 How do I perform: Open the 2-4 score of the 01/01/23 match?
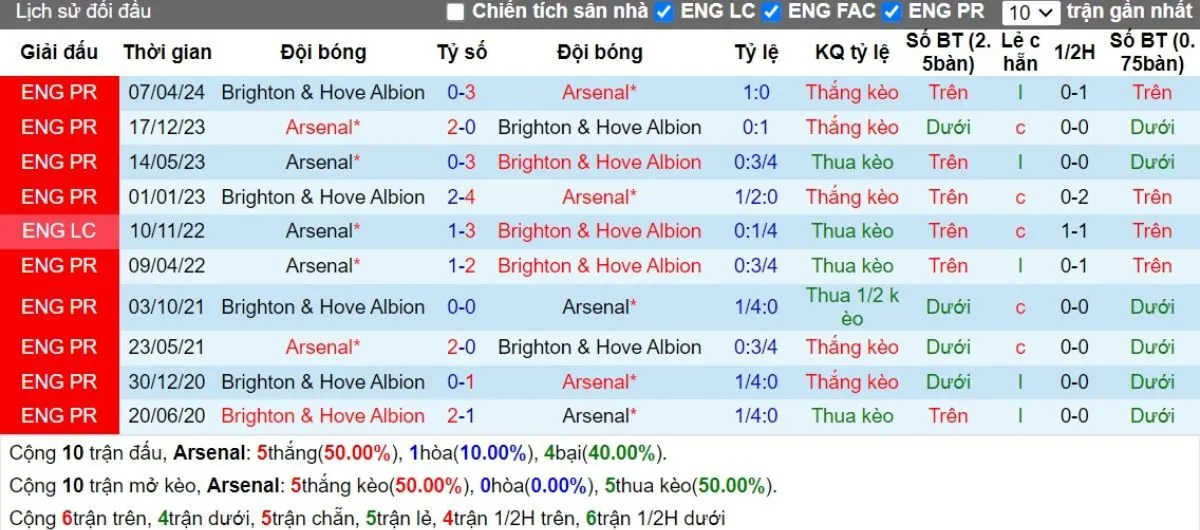point(461,197)
